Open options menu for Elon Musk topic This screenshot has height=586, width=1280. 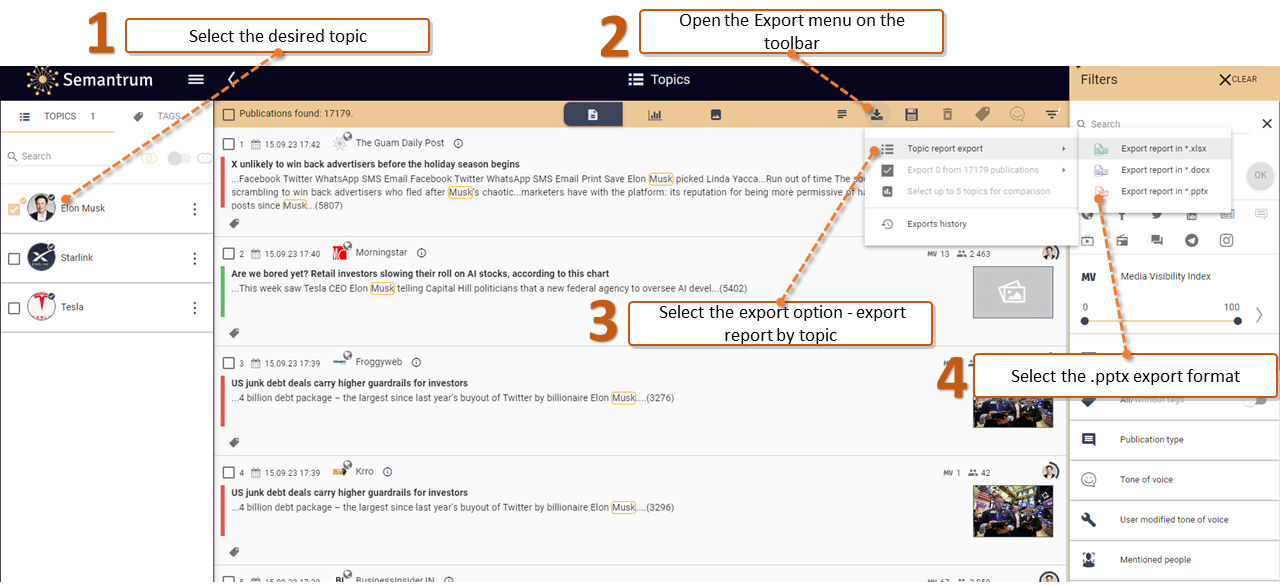pos(195,209)
